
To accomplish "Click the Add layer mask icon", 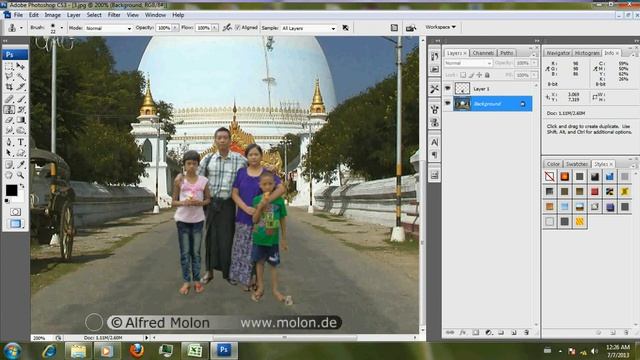I will (x=476, y=333).
